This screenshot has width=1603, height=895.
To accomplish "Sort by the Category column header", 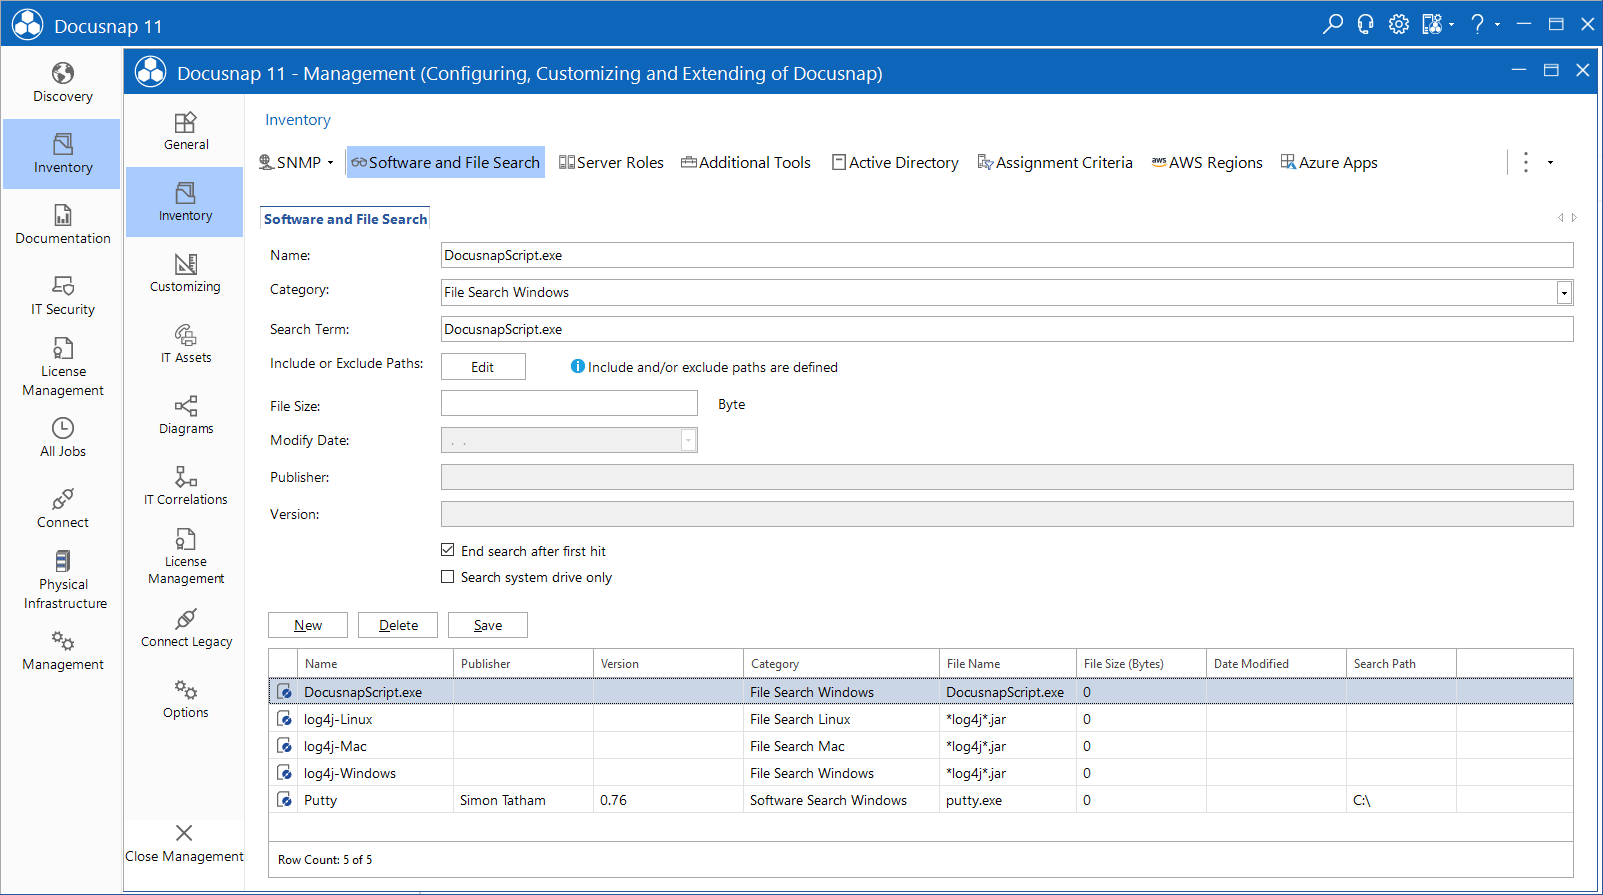I will 841,663.
